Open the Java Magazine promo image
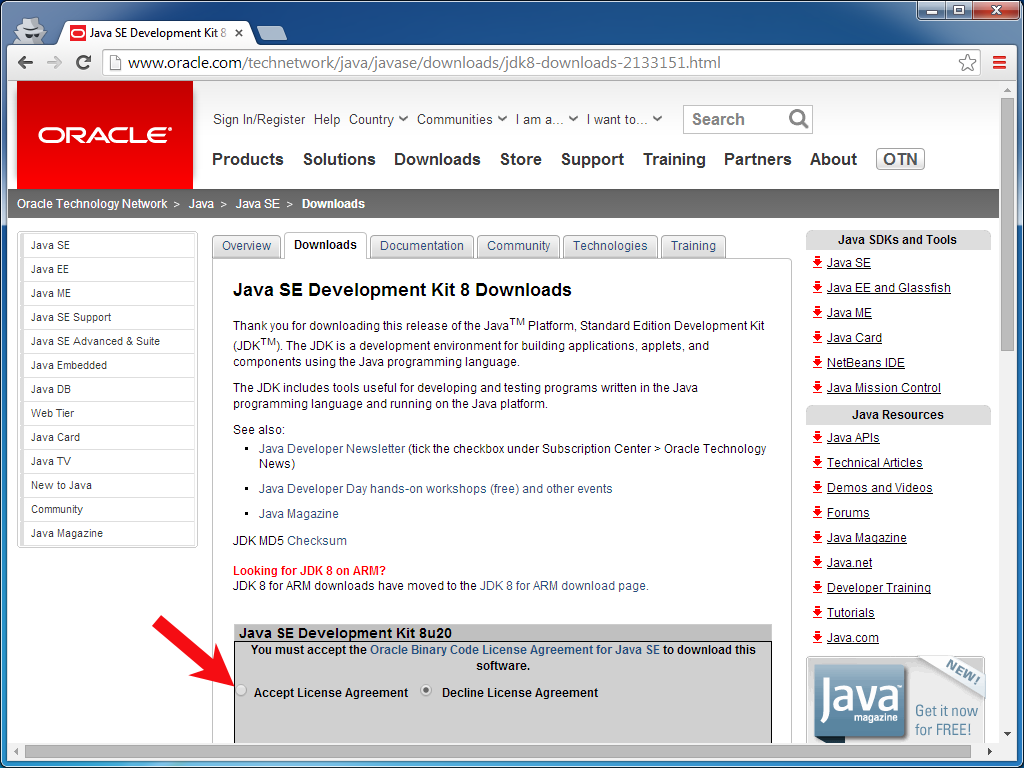 pos(895,700)
